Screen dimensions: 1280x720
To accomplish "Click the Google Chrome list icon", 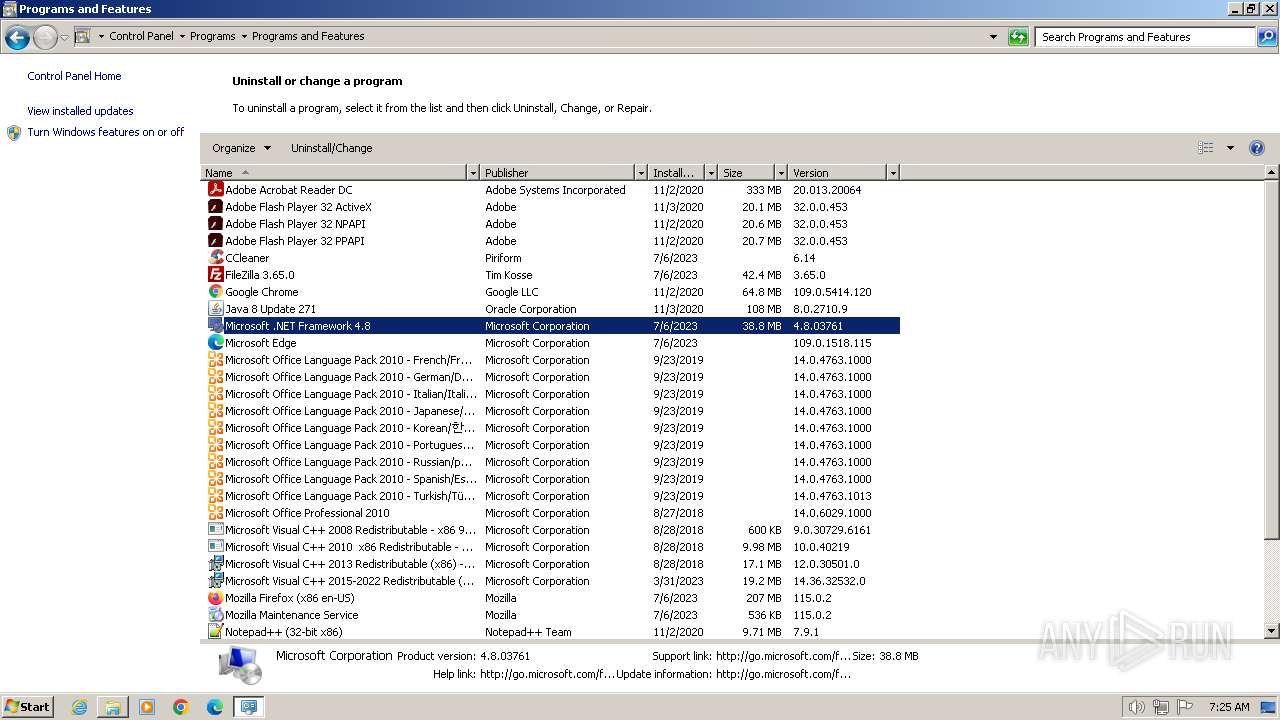I will pyautogui.click(x=215, y=291).
